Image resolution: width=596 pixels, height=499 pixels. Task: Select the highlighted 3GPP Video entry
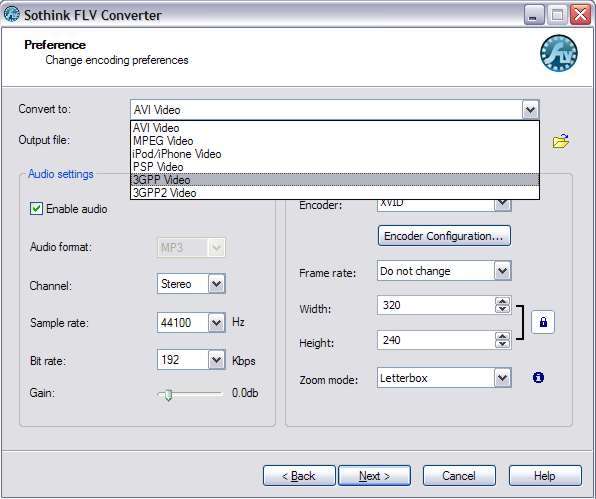click(334, 180)
